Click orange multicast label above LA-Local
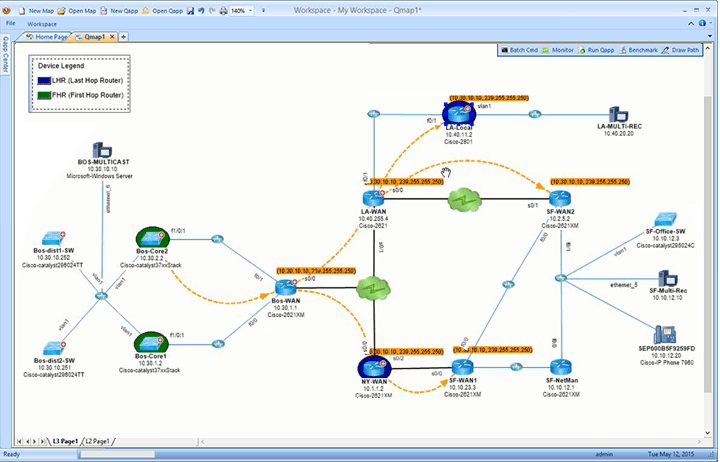Image resolution: width=720 pixels, height=462 pixels. pos(489,98)
